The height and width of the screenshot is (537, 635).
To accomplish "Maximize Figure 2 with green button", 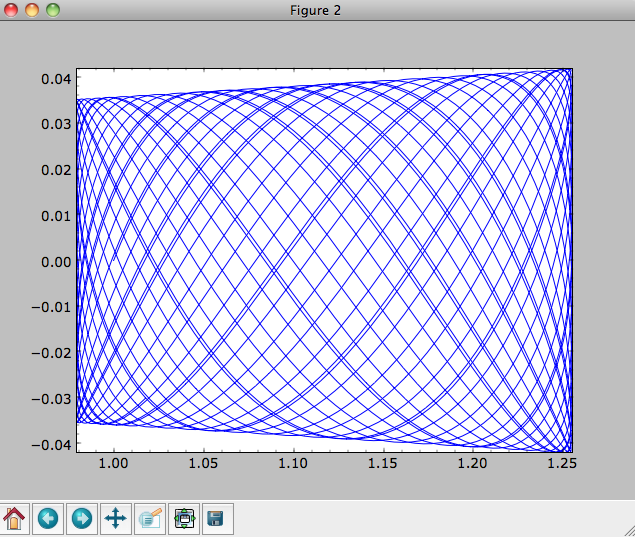I will (53, 10).
